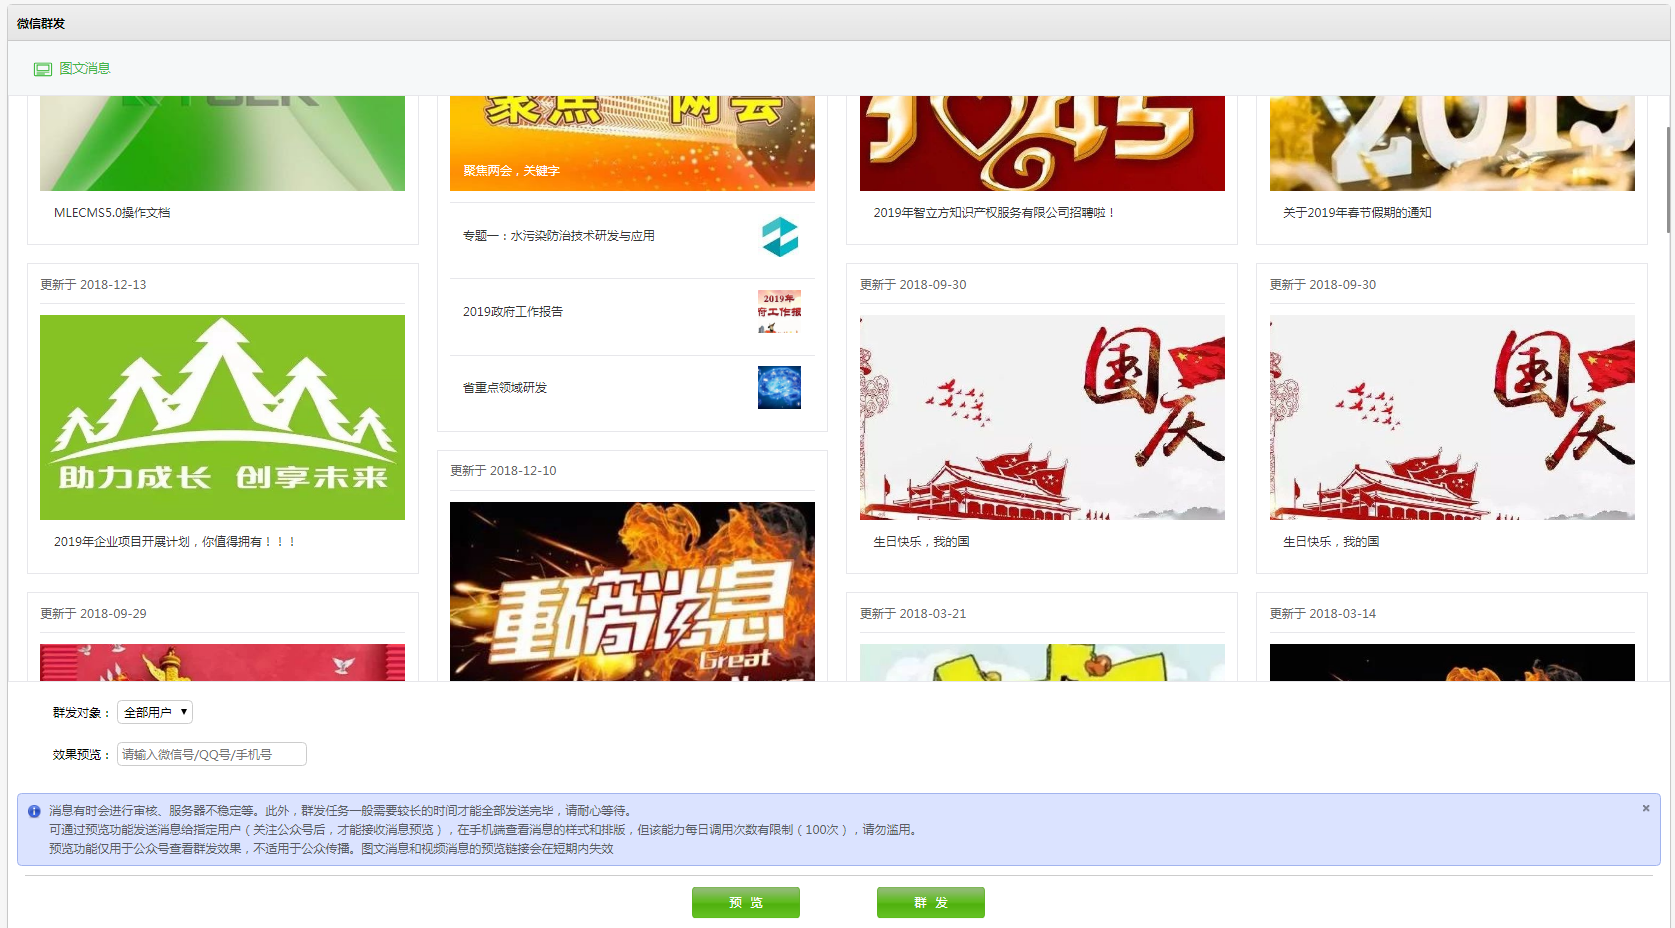
Task: Select the red 2019 recruitment cover image
Action: click(1042, 143)
